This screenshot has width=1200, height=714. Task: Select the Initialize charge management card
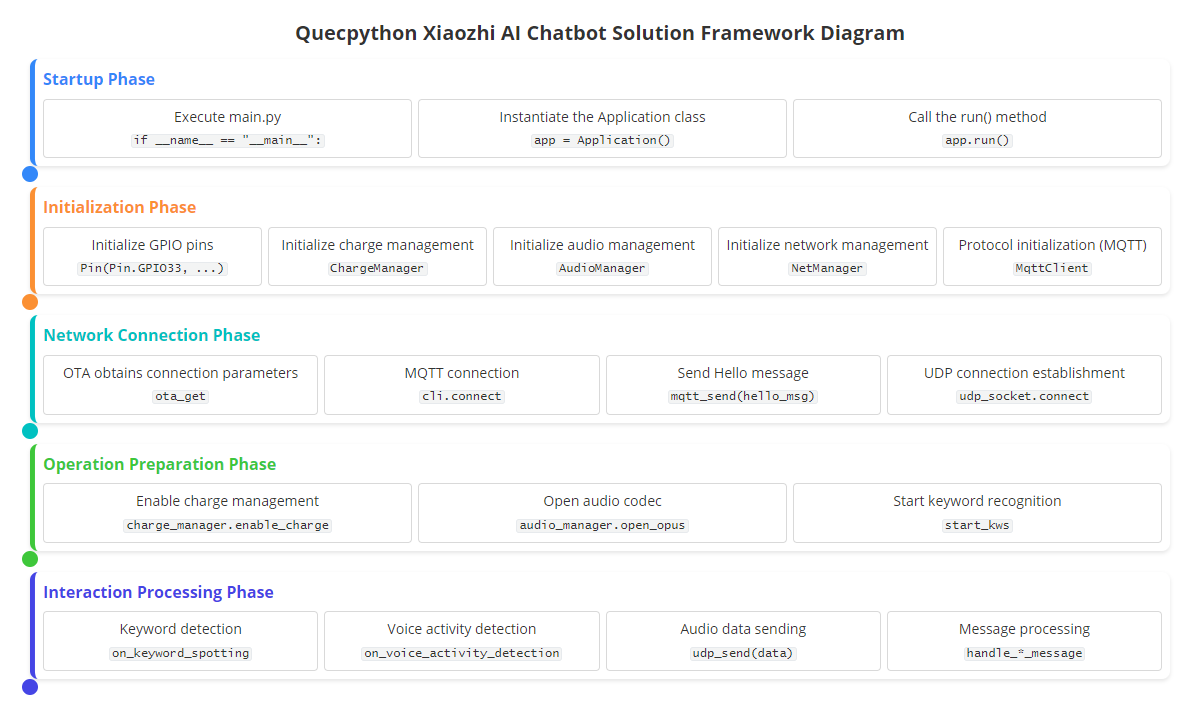tap(377, 256)
